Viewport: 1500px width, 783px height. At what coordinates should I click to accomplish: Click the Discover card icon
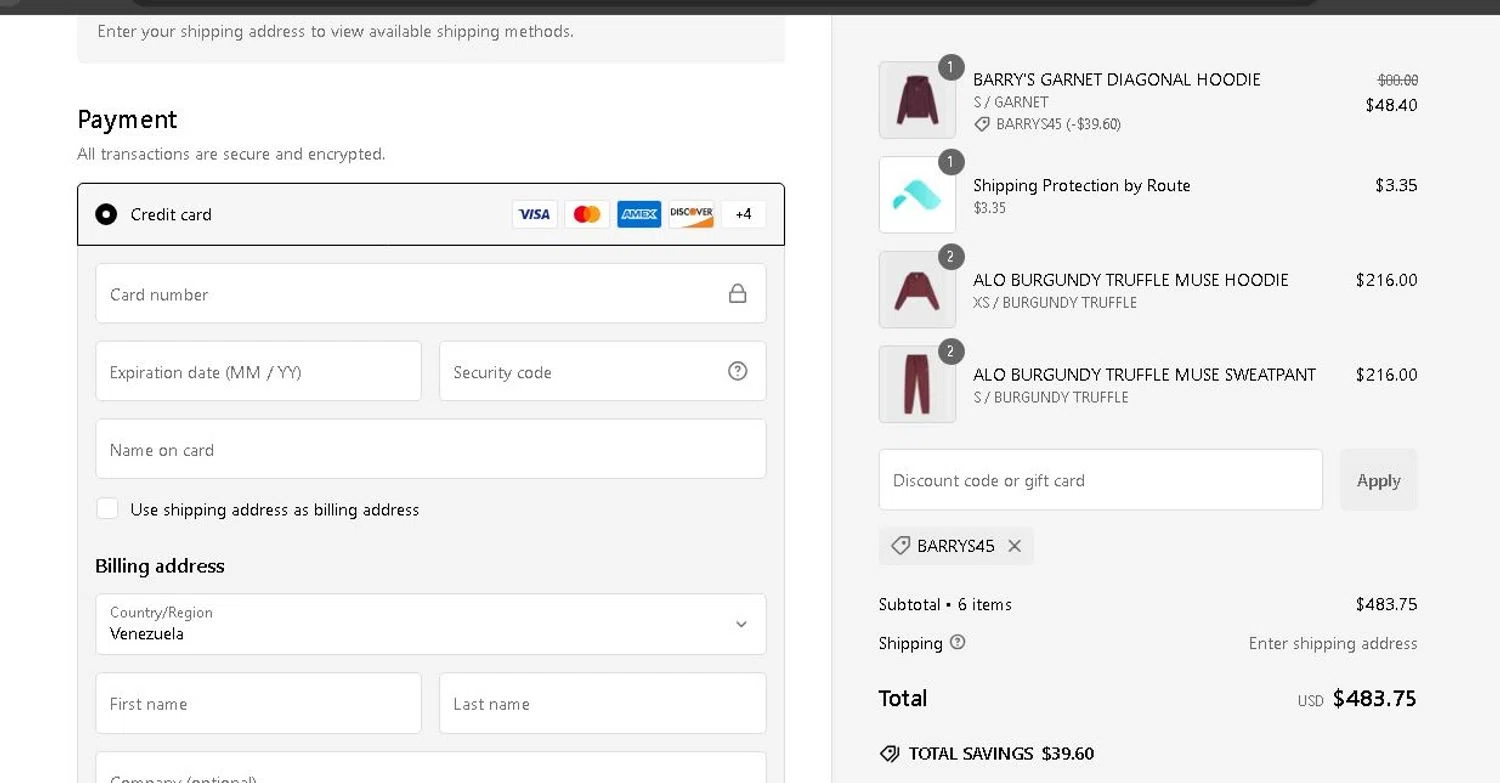tap(691, 214)
